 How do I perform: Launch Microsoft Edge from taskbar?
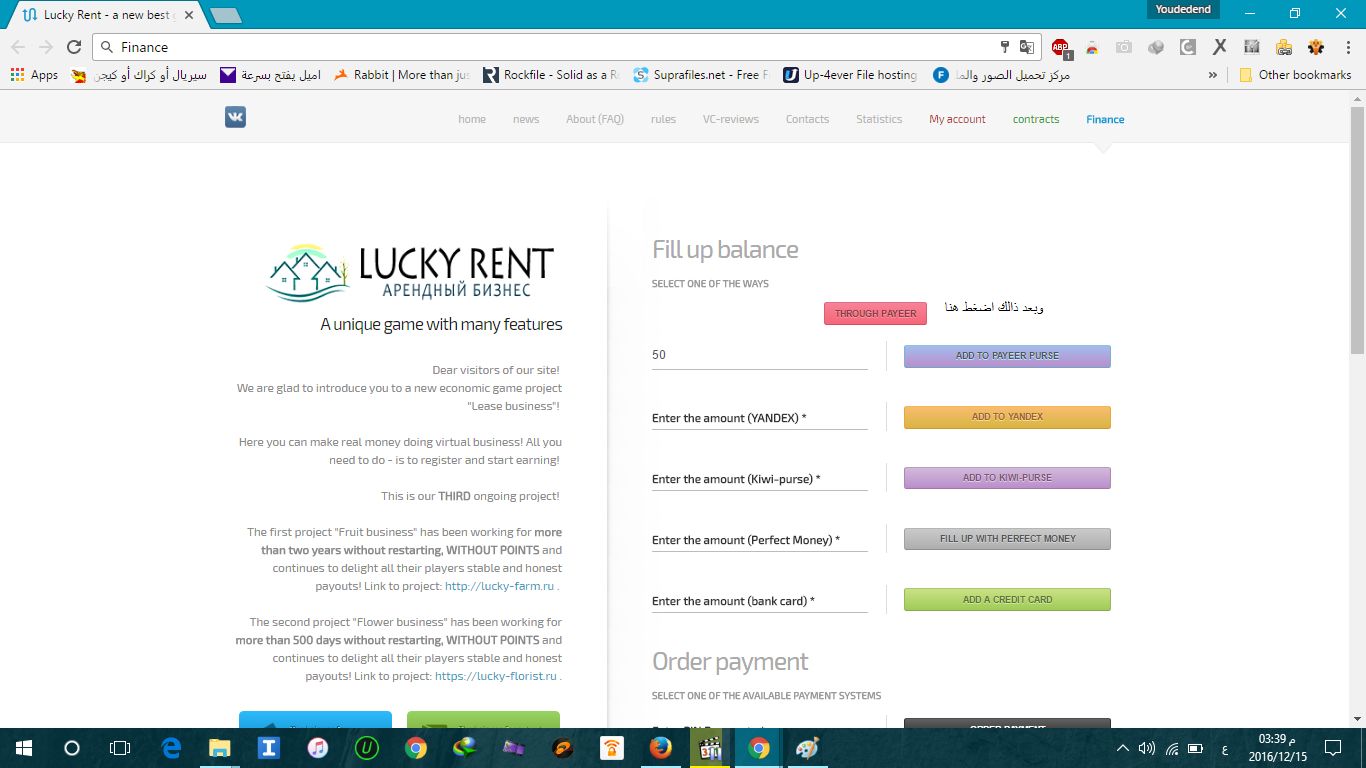click(171, 748)
